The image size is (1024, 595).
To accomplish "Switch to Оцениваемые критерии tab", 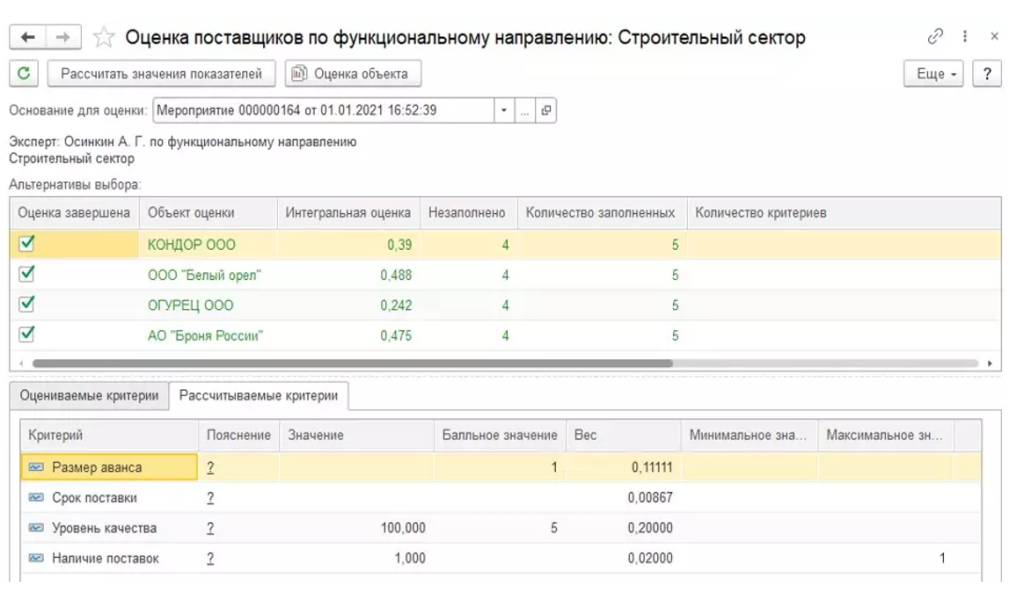I will (x=89, y=396).
